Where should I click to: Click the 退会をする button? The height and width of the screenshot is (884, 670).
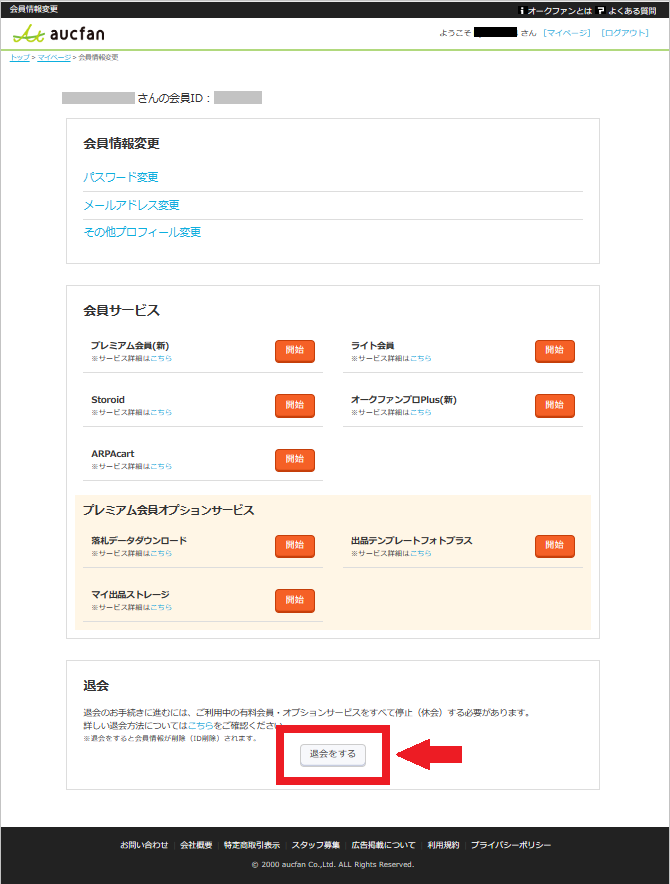point(333,754)
